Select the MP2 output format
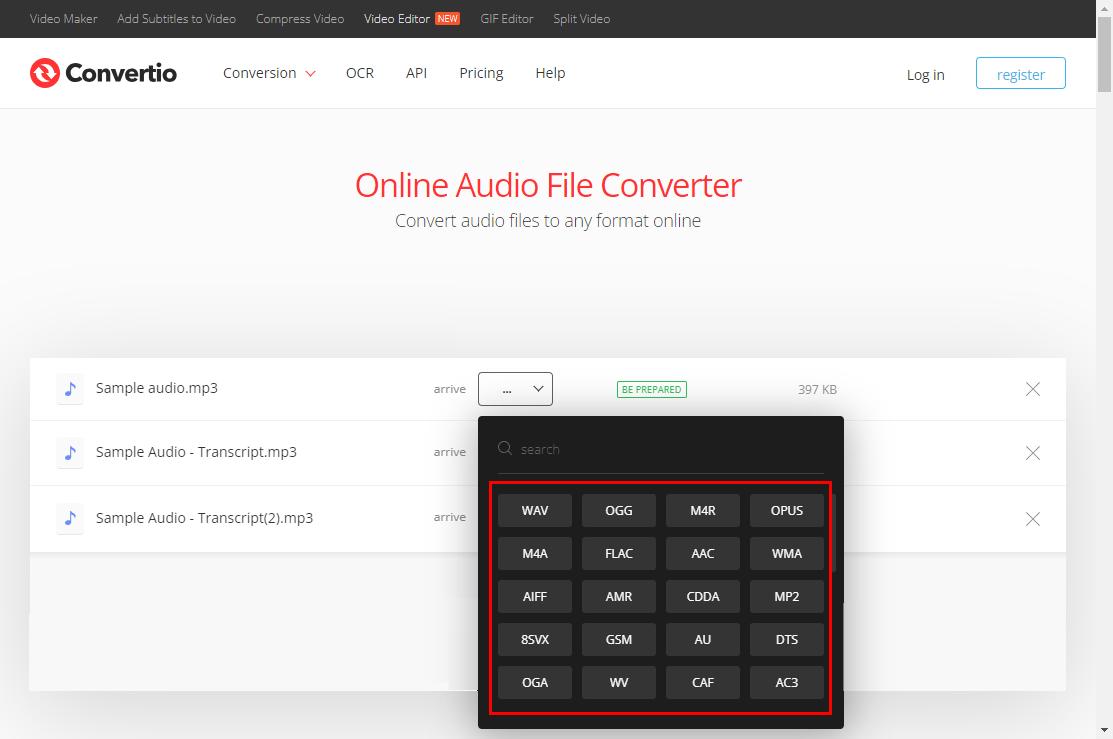The image size is (1113, 739). click(x=786, y=596)
